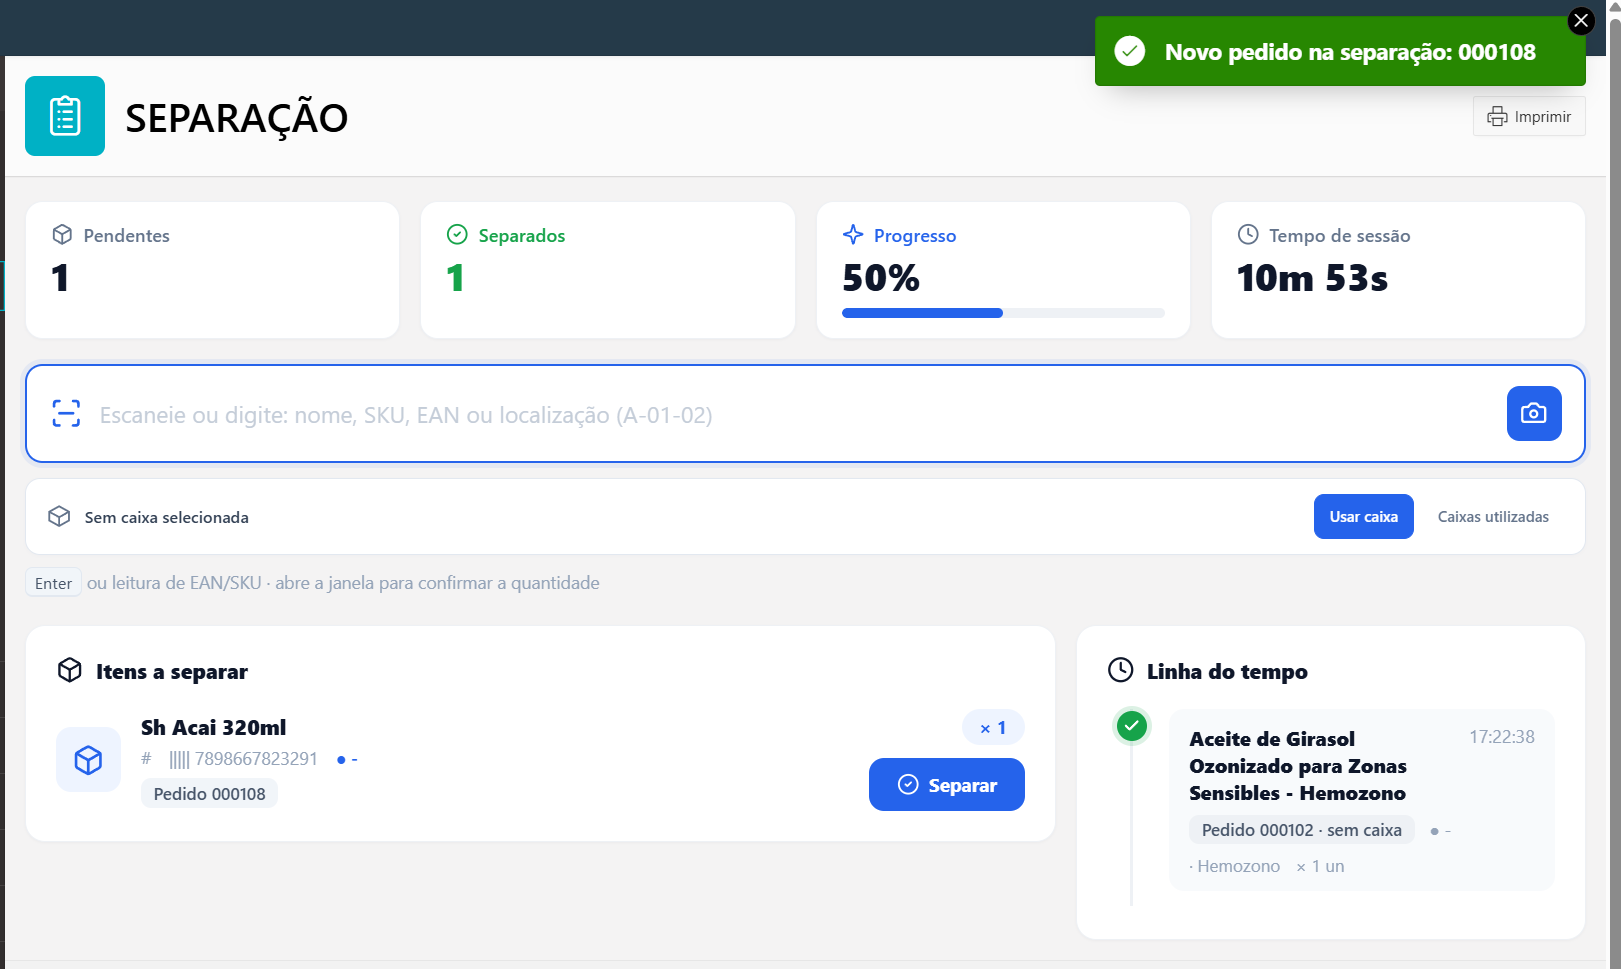Click the Novo pedido na separação: 000108 message
Viewport: 1621px width, 969px height.
click(x=1350, y=52)
